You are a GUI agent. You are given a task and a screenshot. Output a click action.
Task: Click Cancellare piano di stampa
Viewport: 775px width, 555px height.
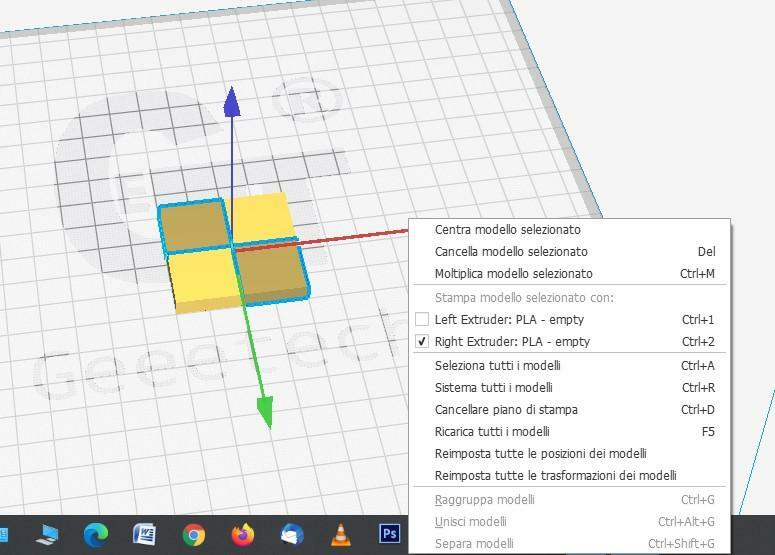(506, 410)
